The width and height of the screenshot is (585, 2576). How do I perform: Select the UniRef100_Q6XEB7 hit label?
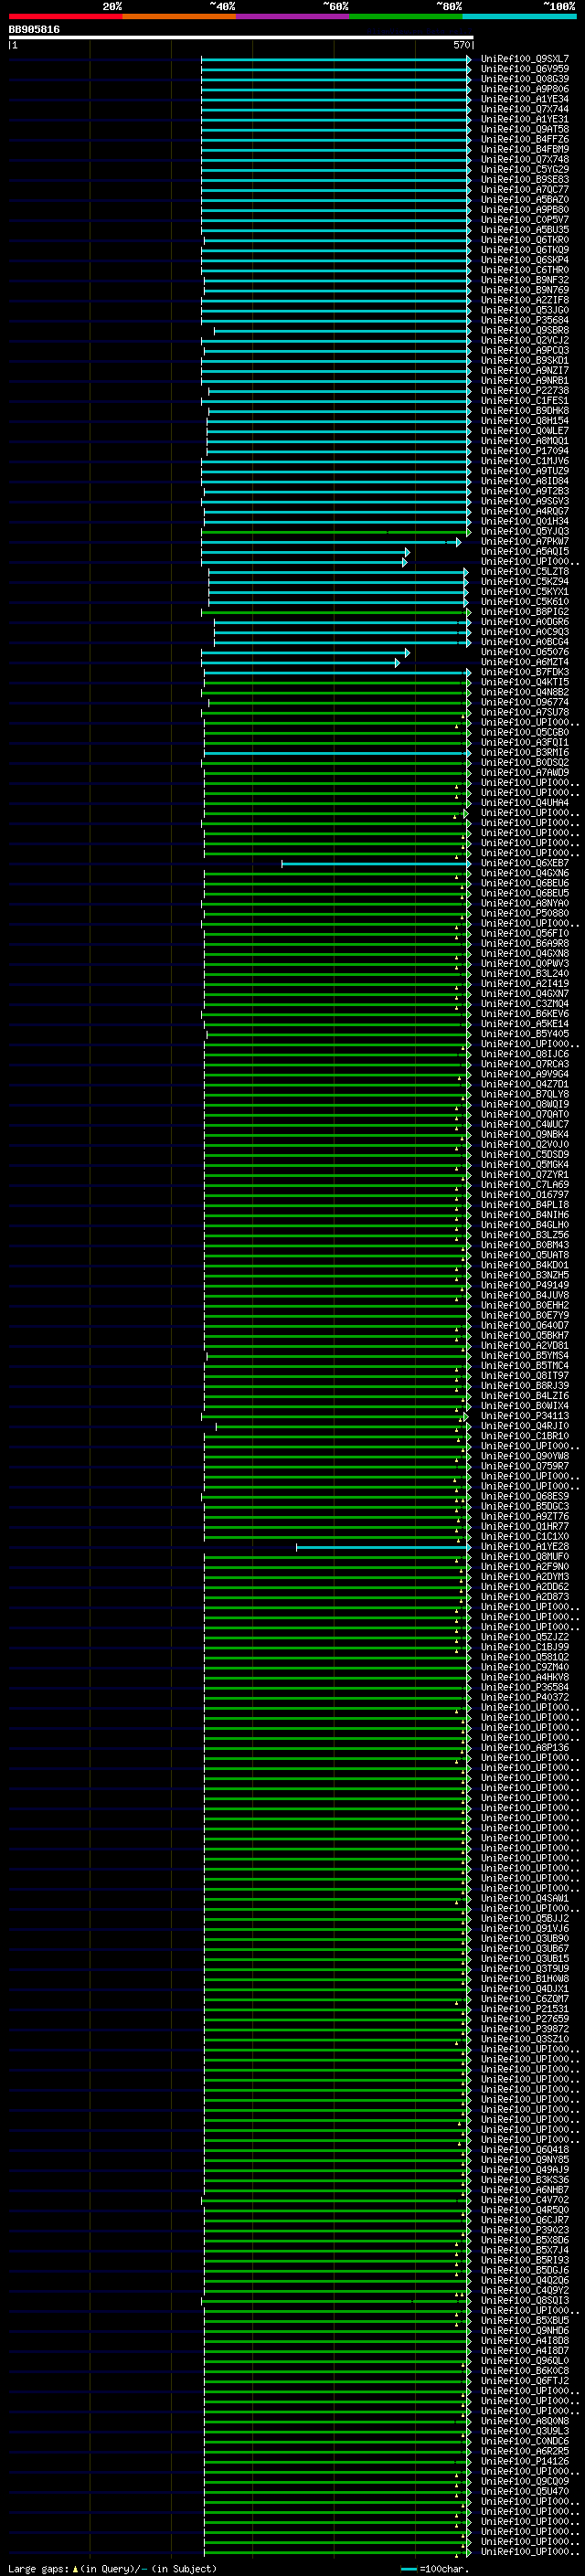click(x=525, y=864)
